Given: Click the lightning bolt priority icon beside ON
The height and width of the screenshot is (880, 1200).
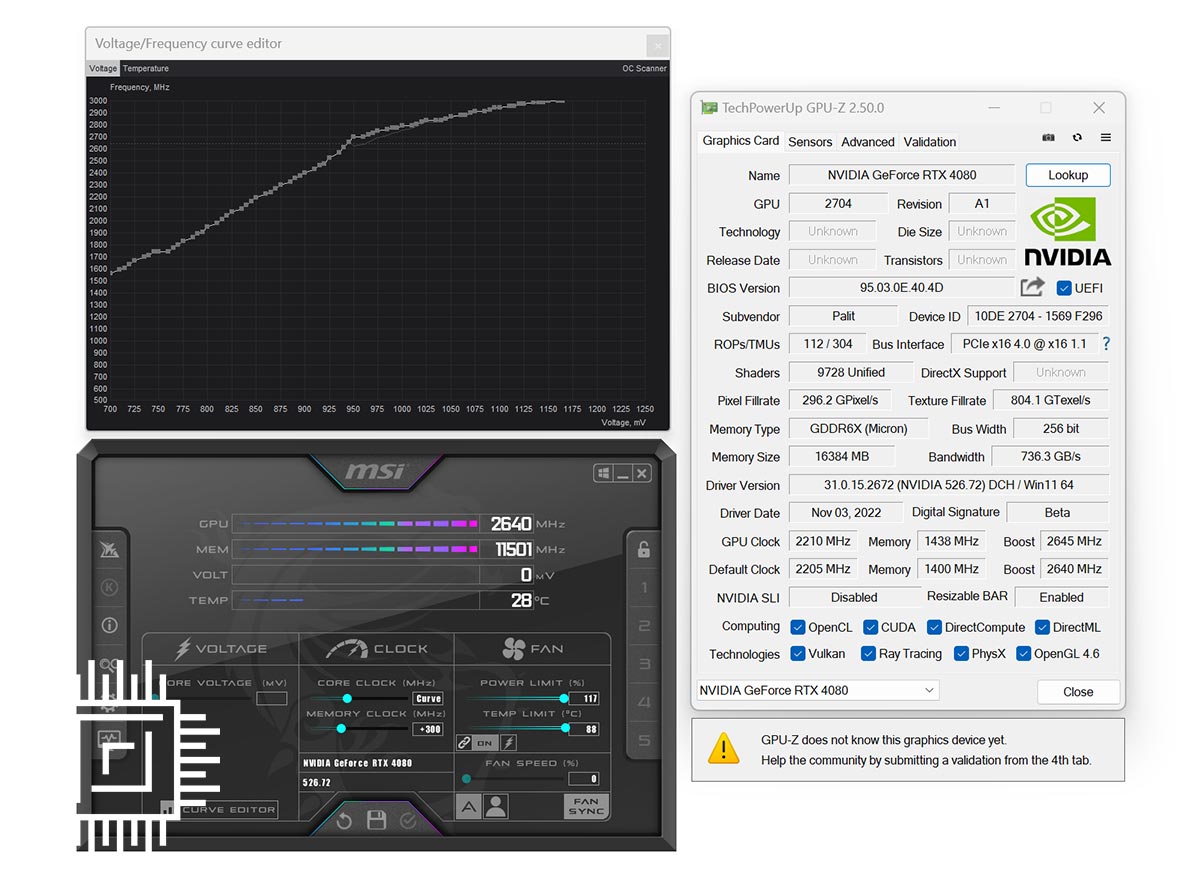Looking at the screenshot, I should tap(508, 743).
